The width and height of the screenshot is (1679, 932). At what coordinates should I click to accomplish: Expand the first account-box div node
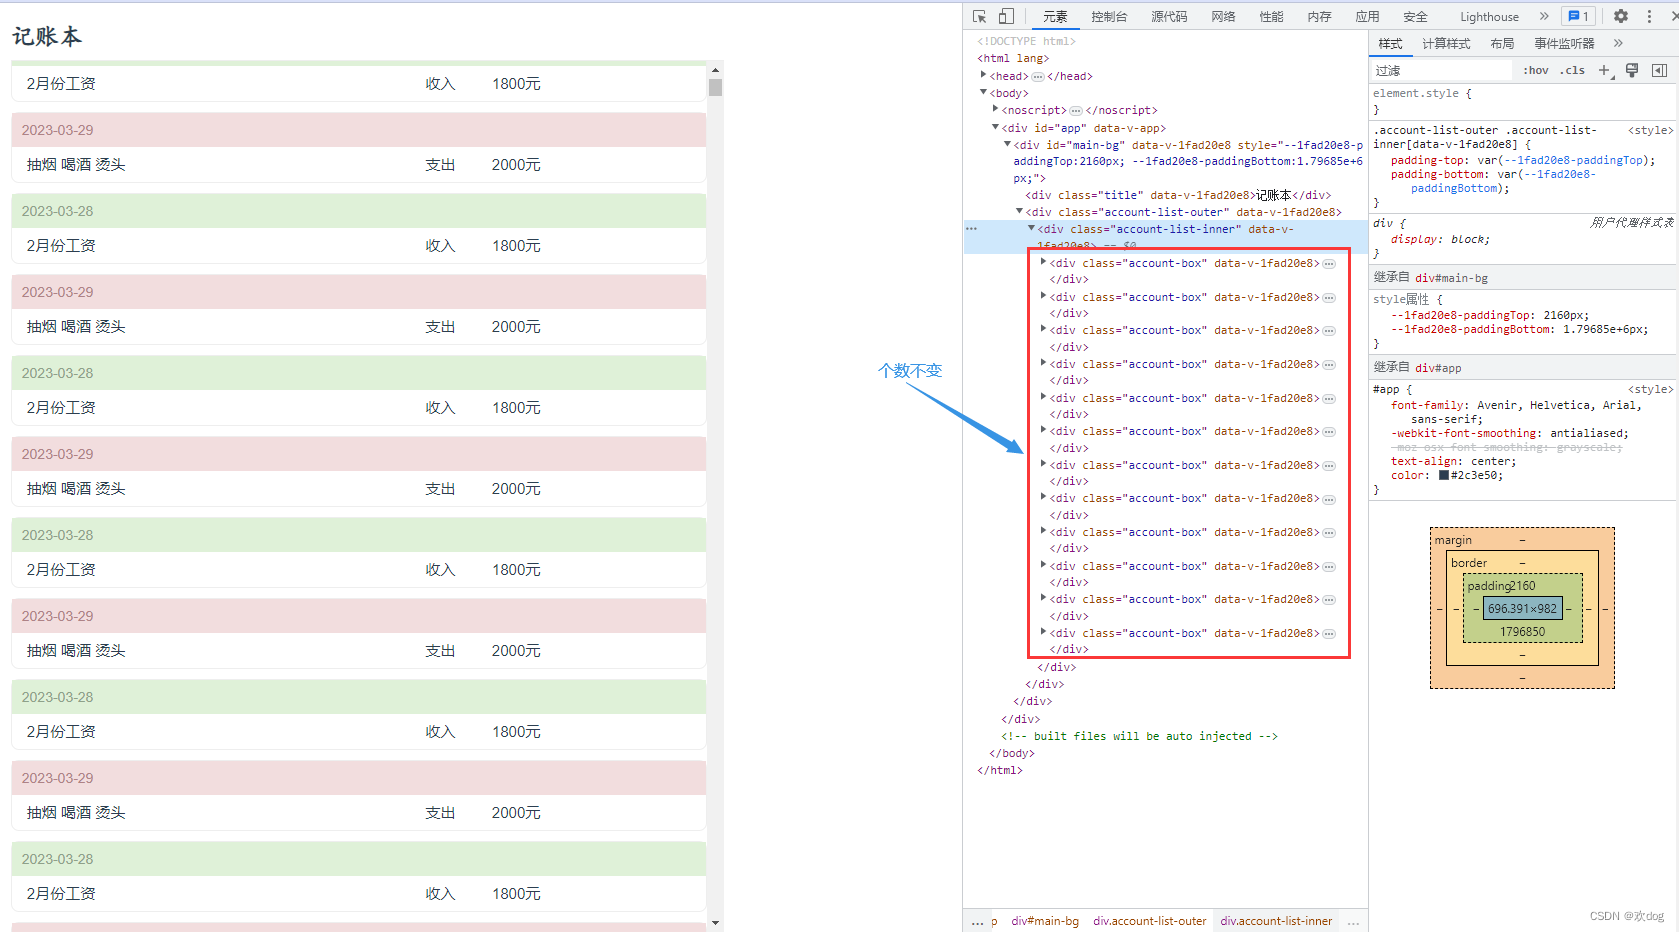1043,262
